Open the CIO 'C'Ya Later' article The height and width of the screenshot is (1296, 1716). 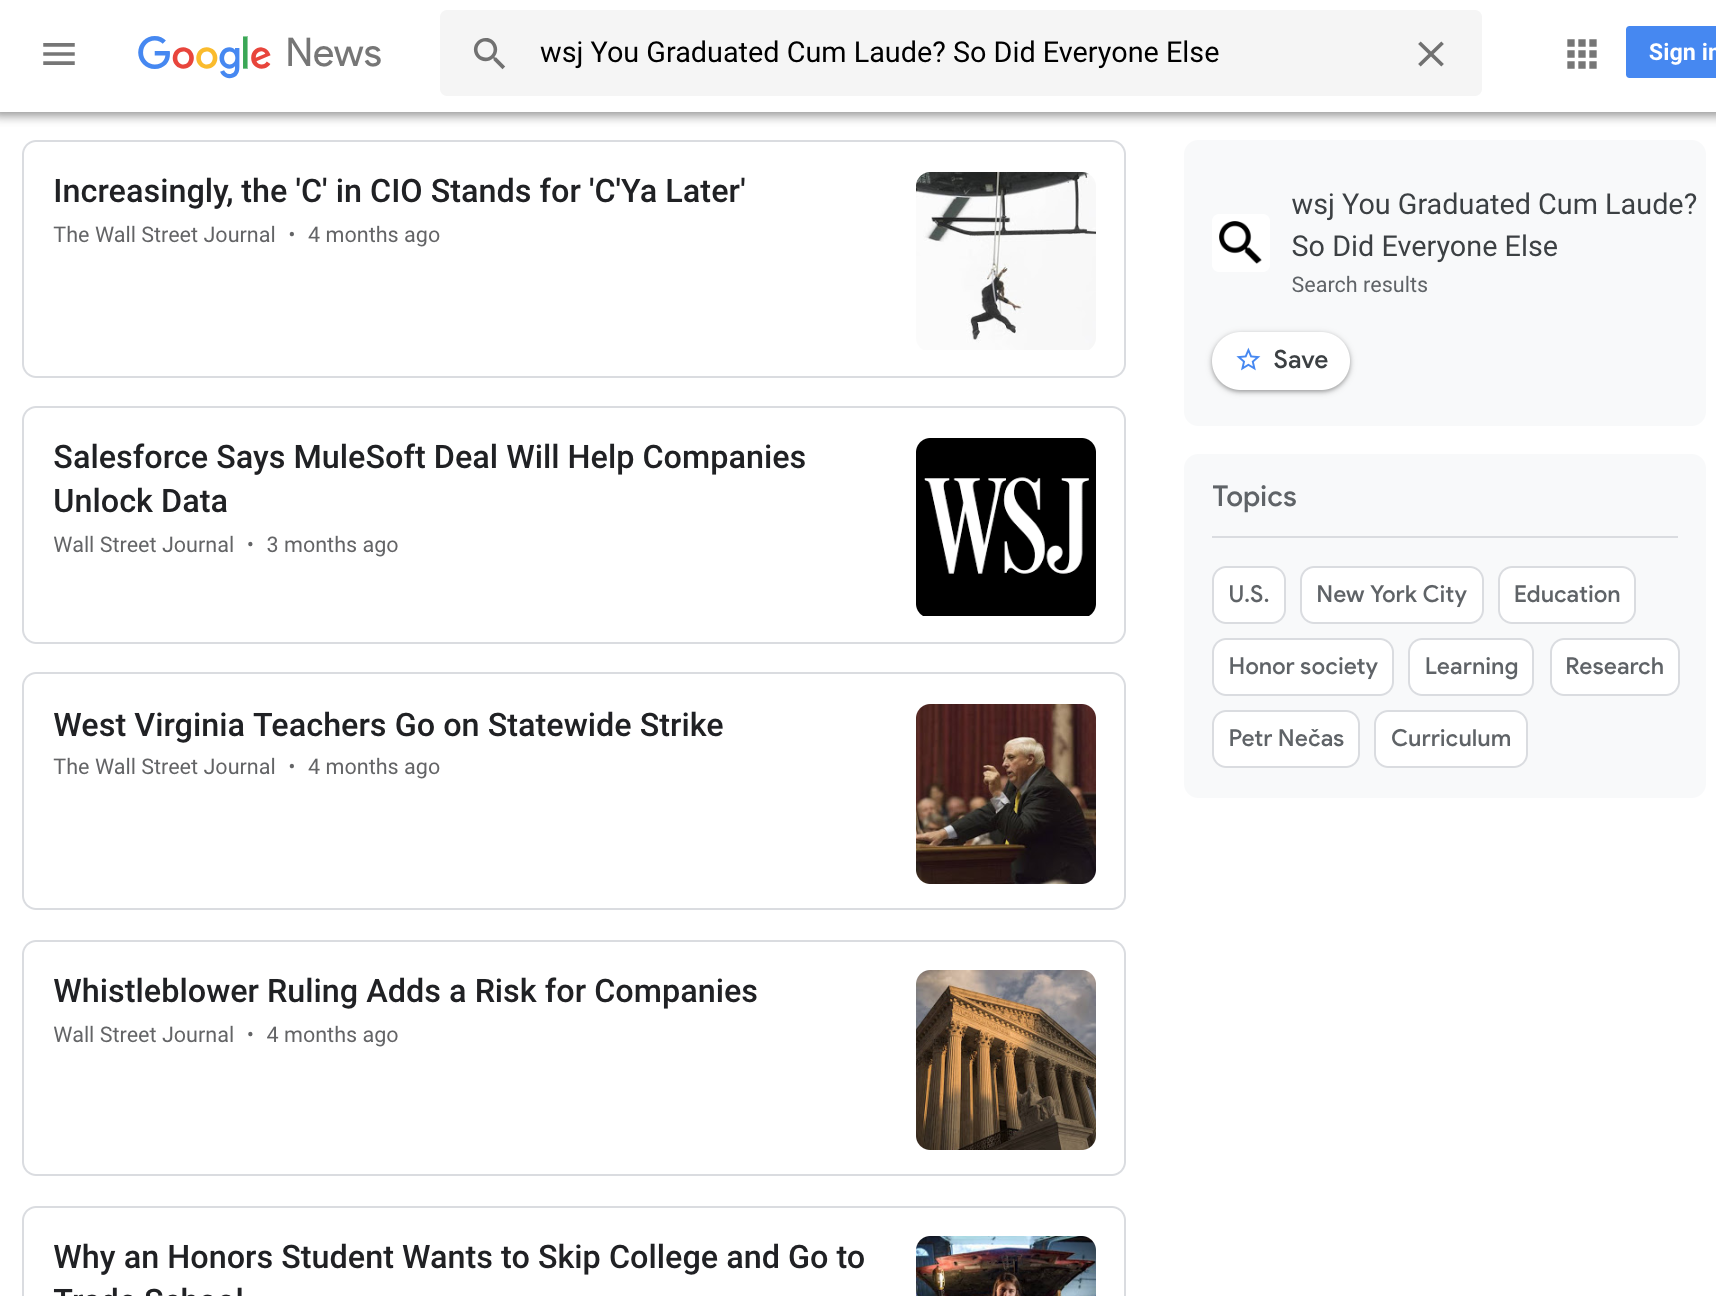[400, 190]
